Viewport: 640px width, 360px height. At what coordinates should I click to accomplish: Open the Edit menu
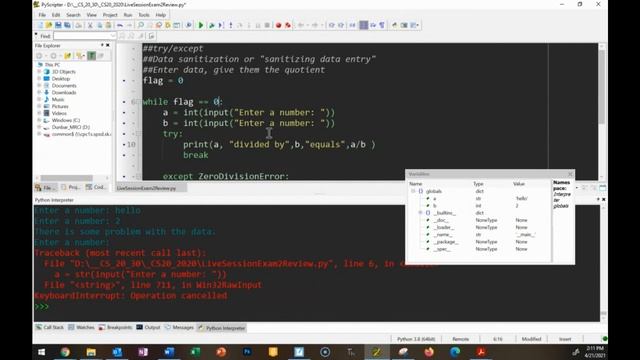tap(56, 15)
